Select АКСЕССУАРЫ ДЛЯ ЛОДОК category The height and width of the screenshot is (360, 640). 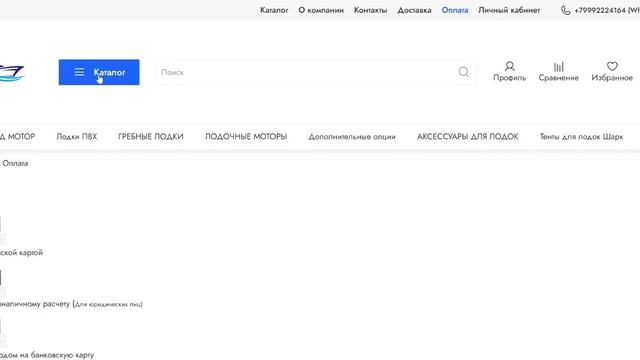point(467,137)
